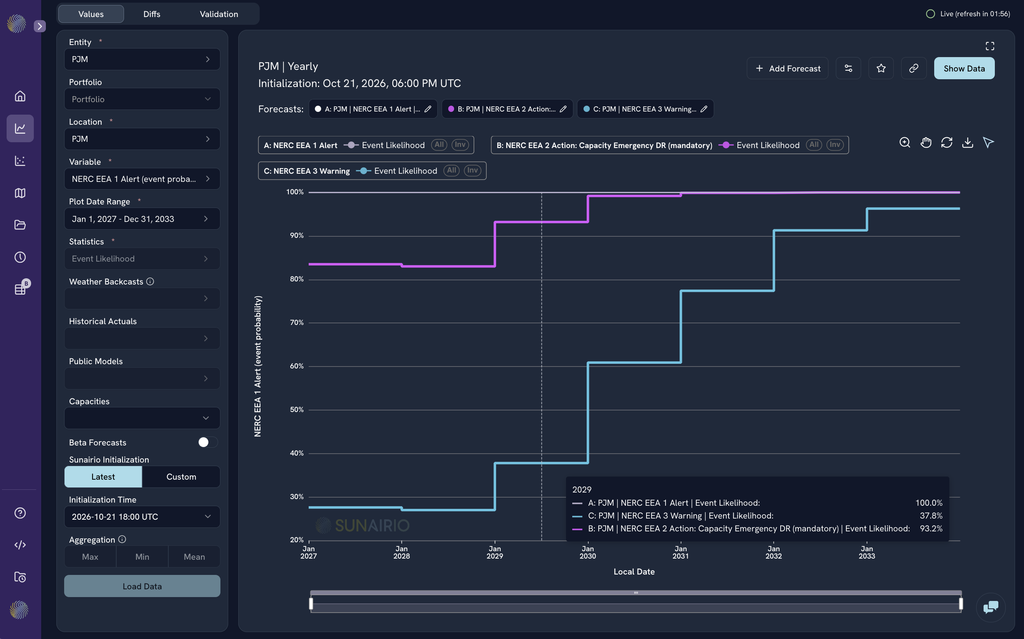Switch to the Diffs tab

[x=152, y=14]
